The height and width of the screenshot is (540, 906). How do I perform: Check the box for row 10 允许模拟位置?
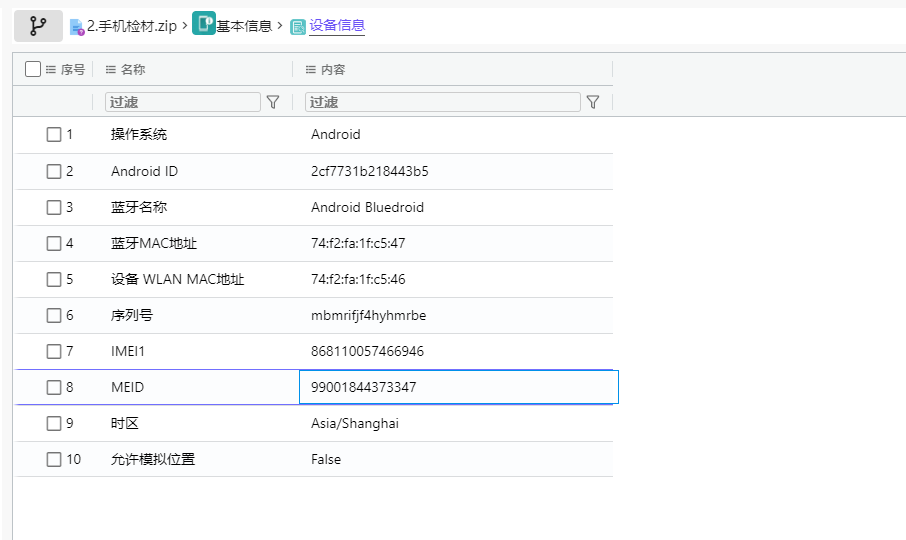click(x=54, y=459)
